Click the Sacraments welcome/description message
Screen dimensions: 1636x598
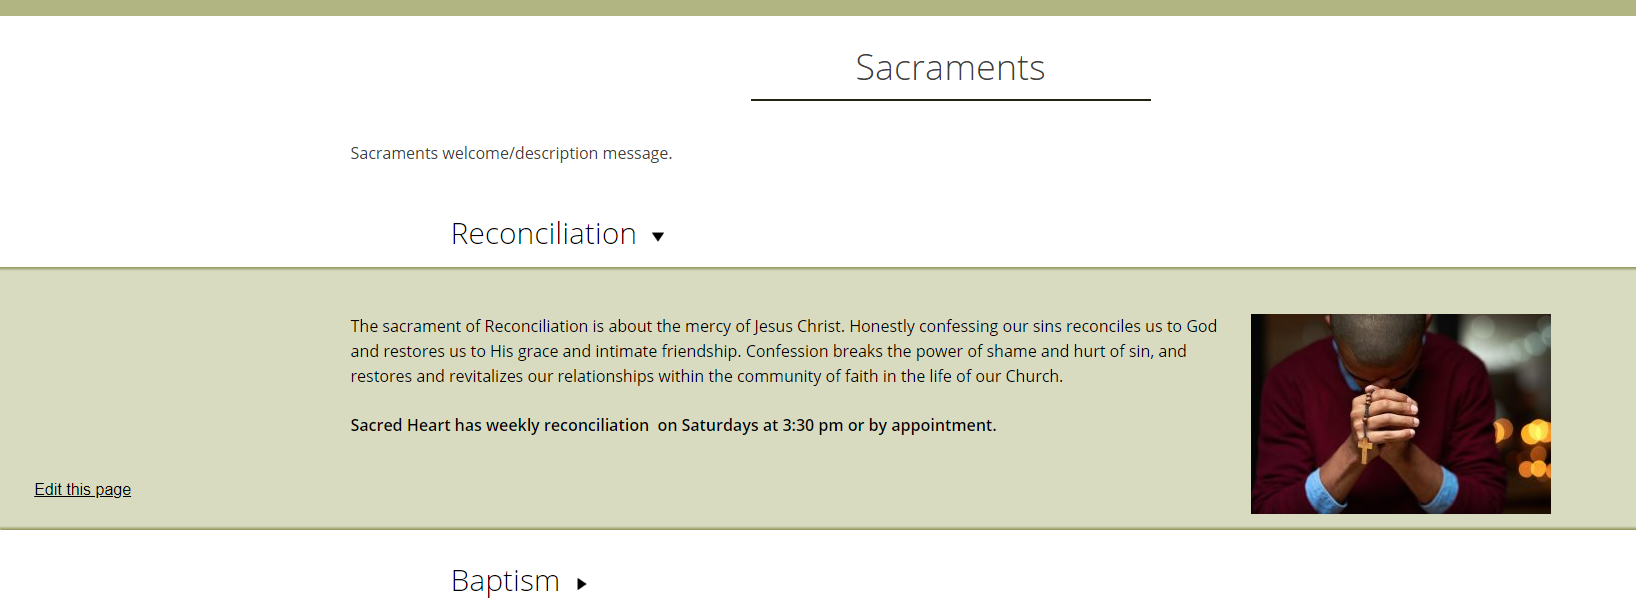[511, 153]
